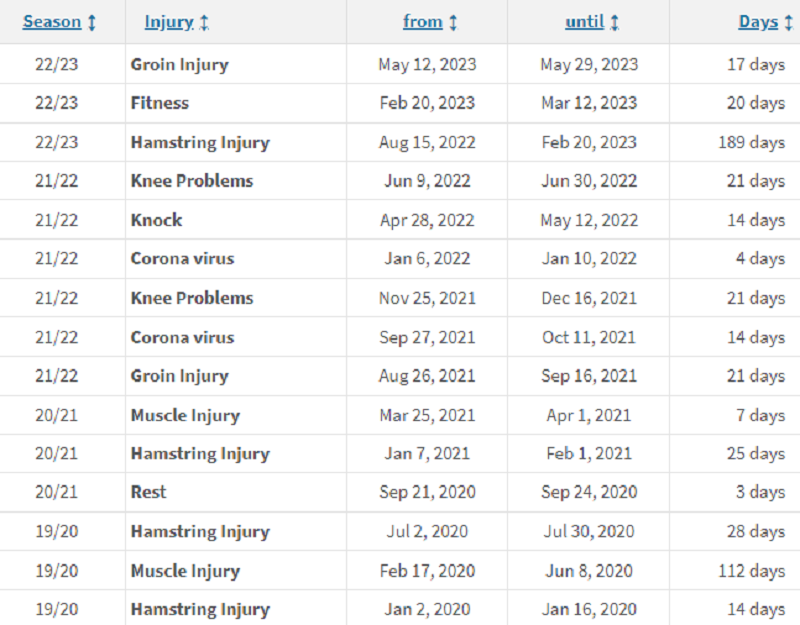Sort table by from date header link

pos(422,22)
